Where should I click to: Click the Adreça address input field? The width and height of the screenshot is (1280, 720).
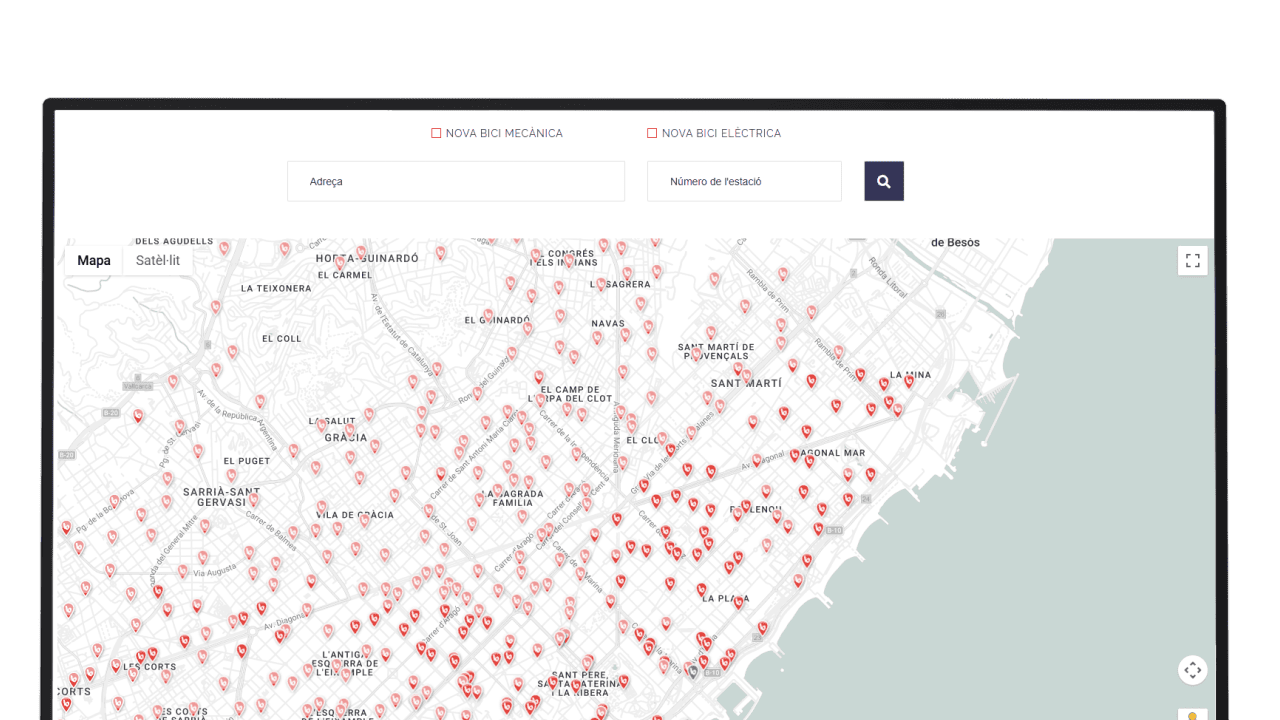(456, 181)
